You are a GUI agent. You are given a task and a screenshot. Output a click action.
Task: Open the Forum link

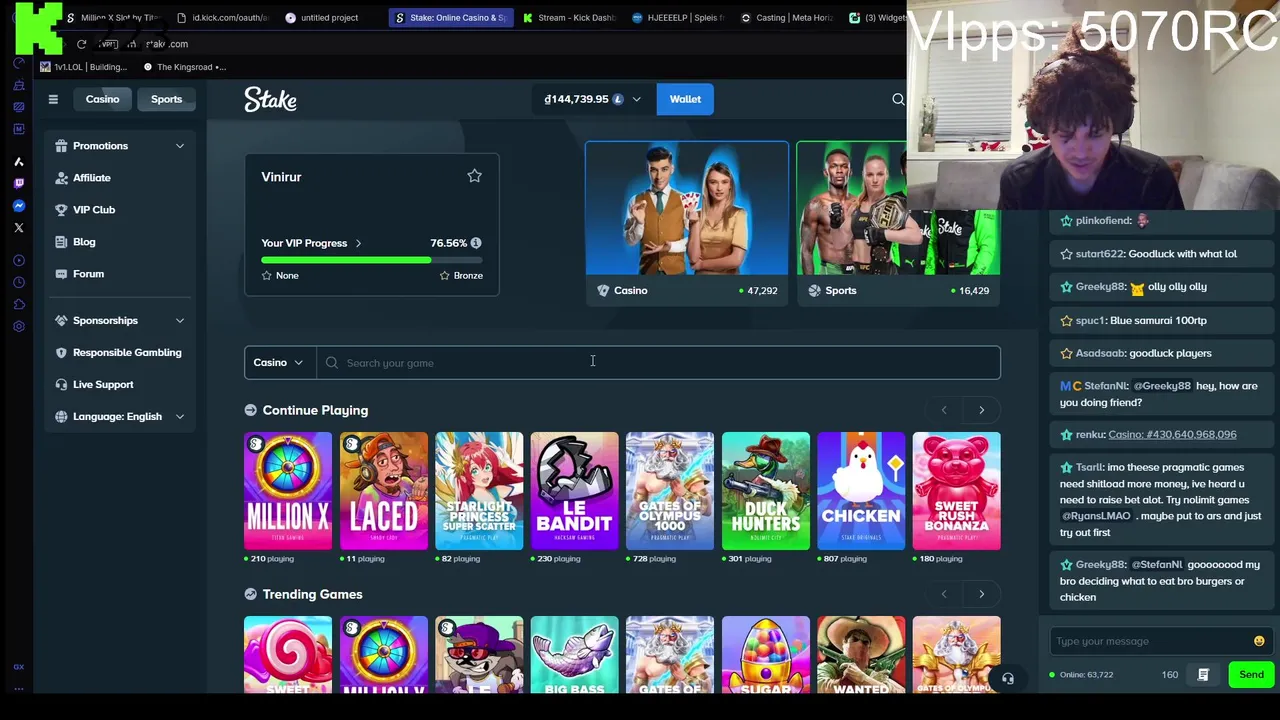(x=88, y=273)
